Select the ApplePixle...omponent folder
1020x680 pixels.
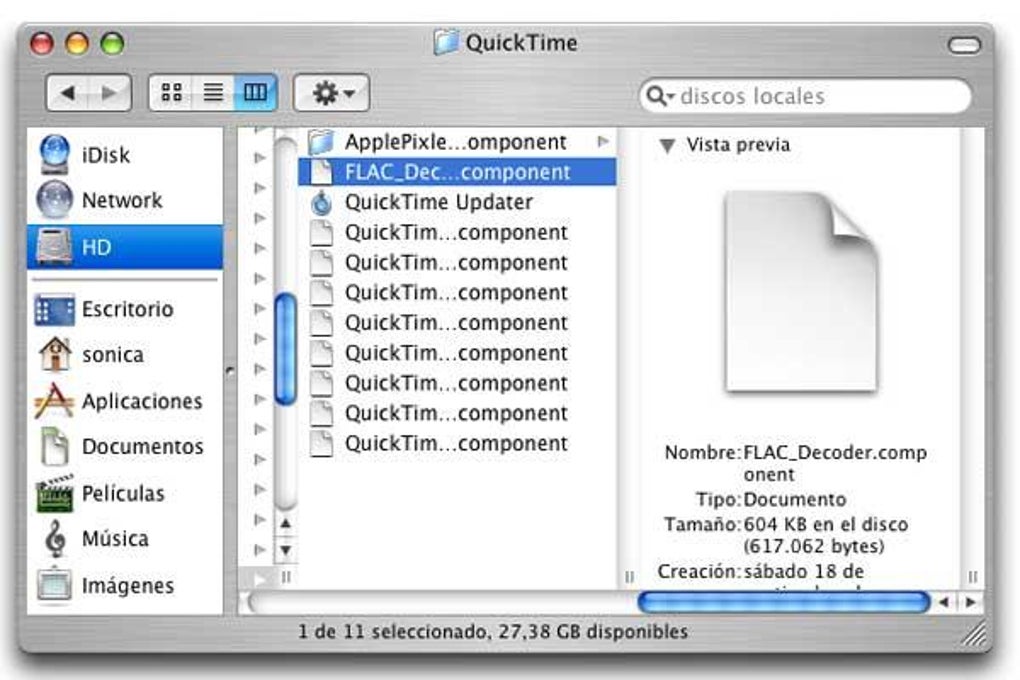457,142
